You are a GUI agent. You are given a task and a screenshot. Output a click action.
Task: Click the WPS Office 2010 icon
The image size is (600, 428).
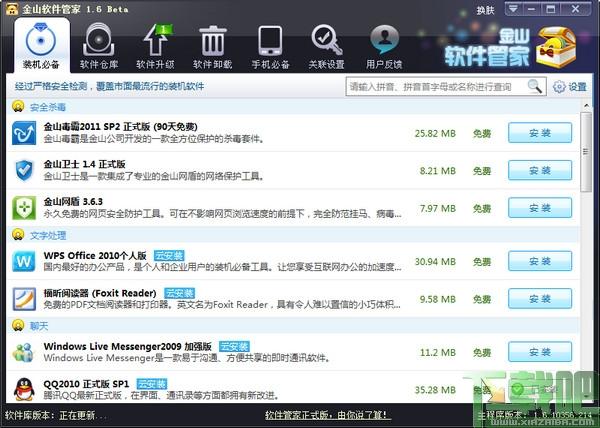click(x=24, y=261)
